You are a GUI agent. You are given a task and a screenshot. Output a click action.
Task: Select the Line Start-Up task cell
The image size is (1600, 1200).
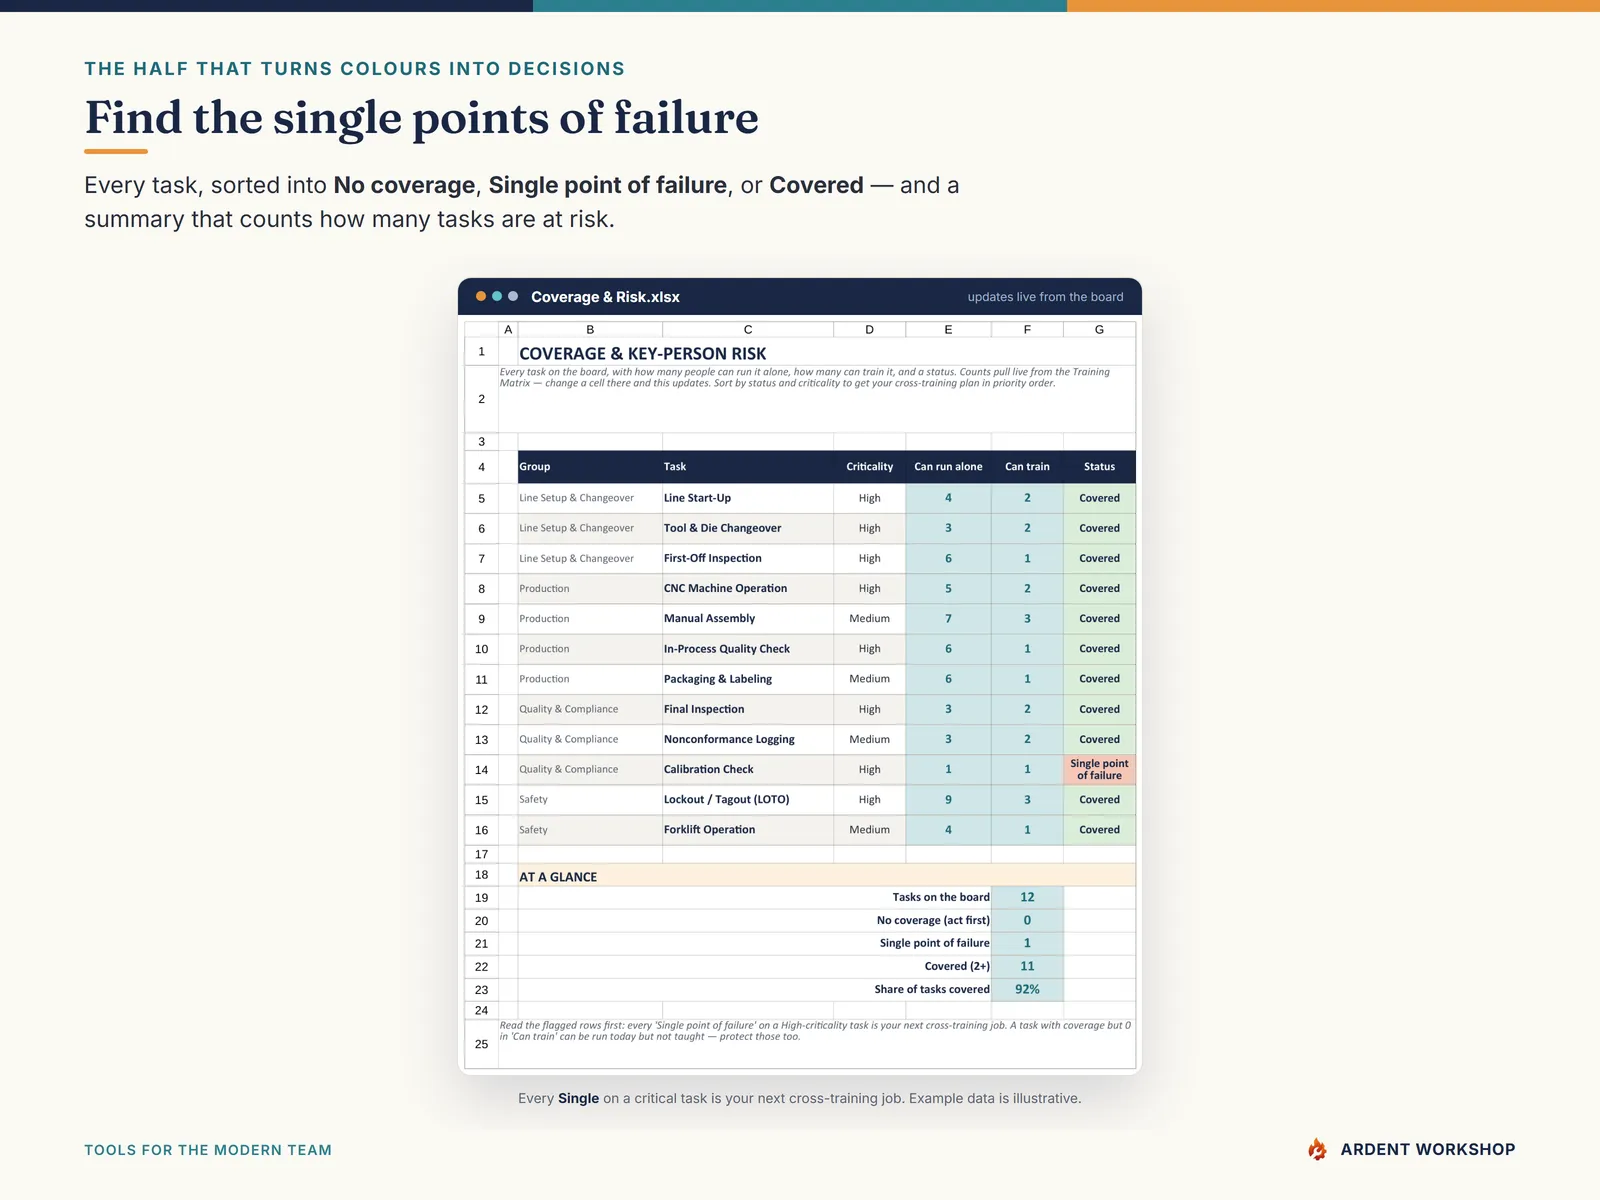pyautogui.click(x=748, y=498)
